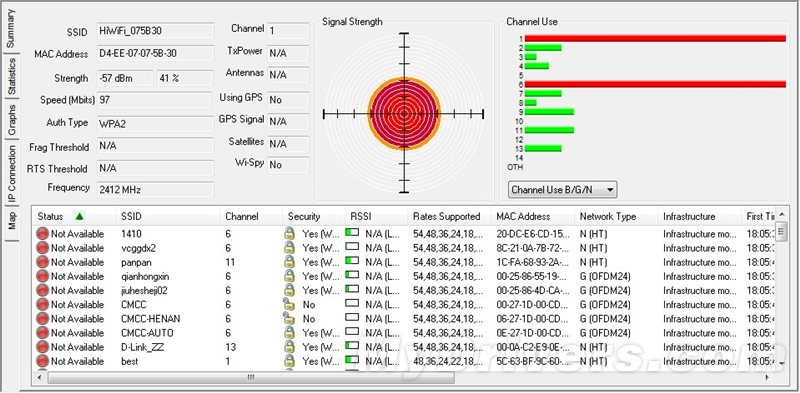Click Auth Type field WPA2
800x393 pixels.
155,124
